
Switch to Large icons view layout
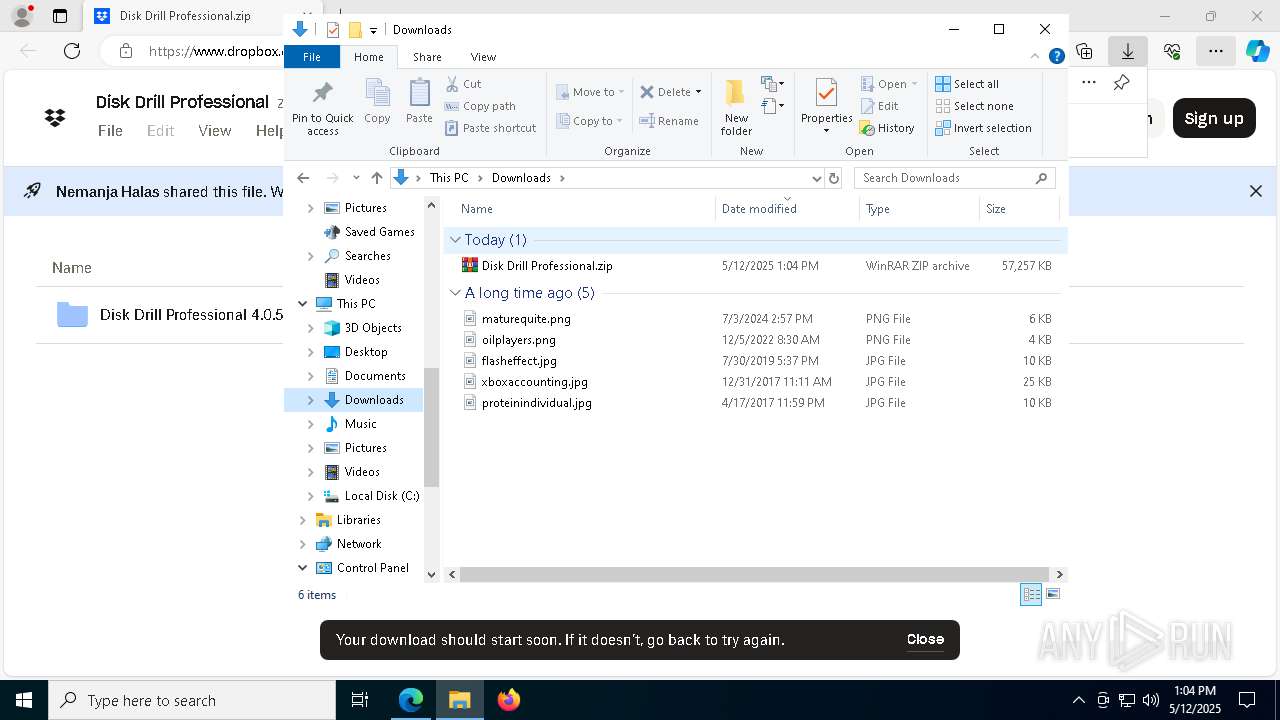pos(1052,595)
